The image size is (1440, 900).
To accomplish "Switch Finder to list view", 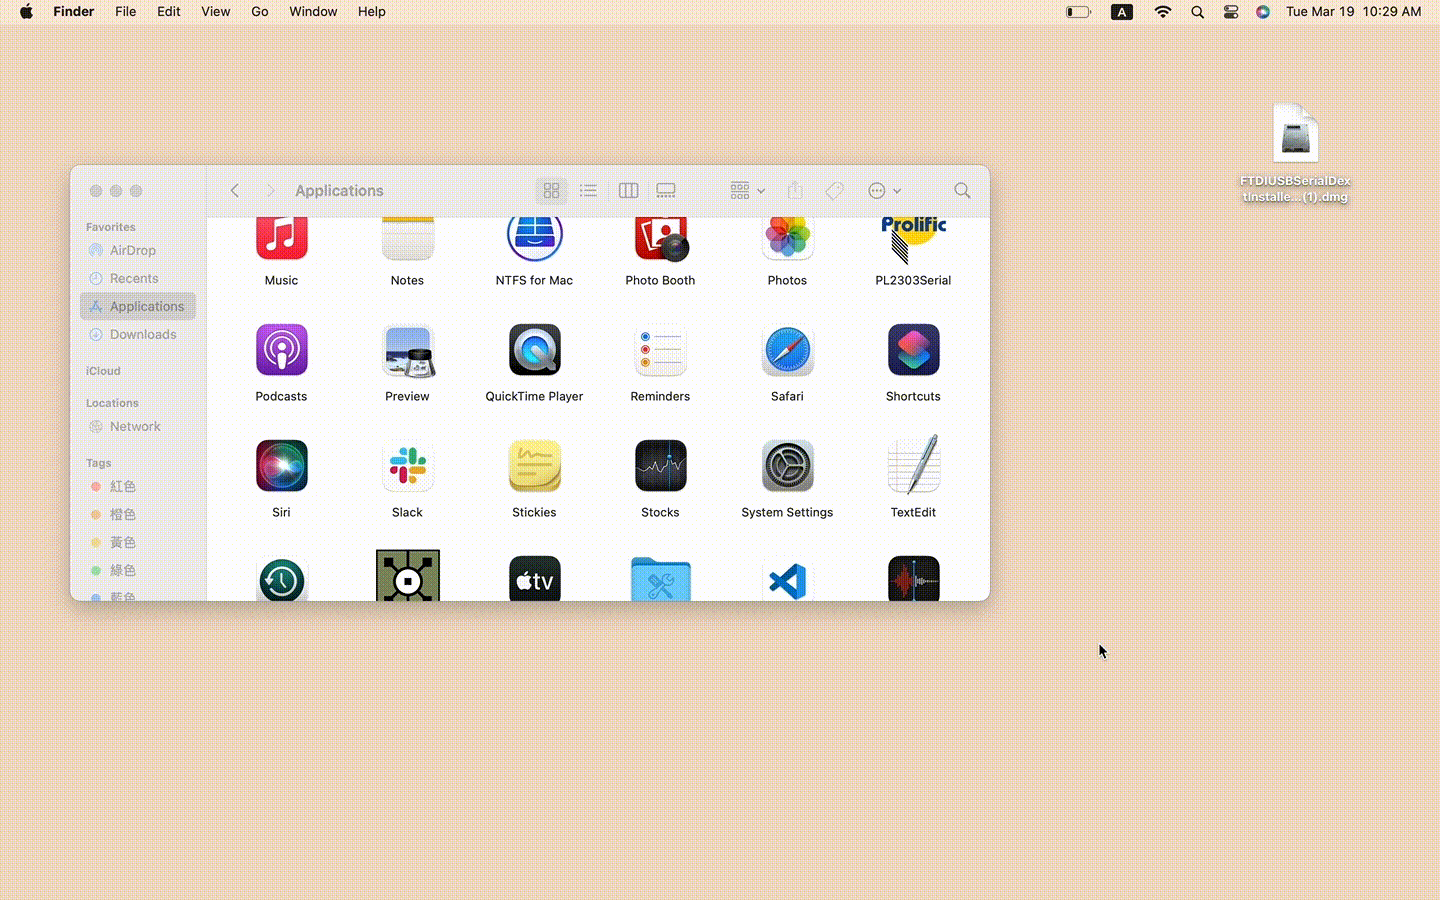I will coord(588,190).
